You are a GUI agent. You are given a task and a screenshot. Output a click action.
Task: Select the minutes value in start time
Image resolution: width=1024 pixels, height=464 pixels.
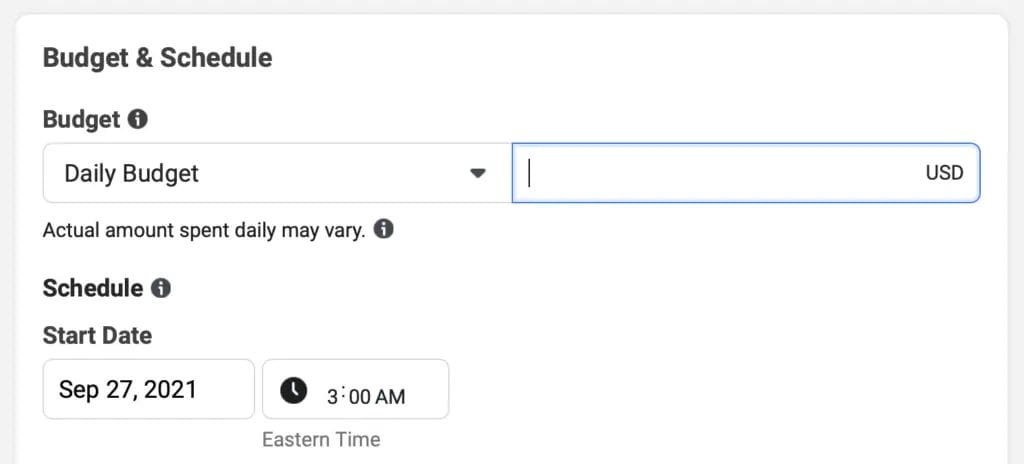359,397
